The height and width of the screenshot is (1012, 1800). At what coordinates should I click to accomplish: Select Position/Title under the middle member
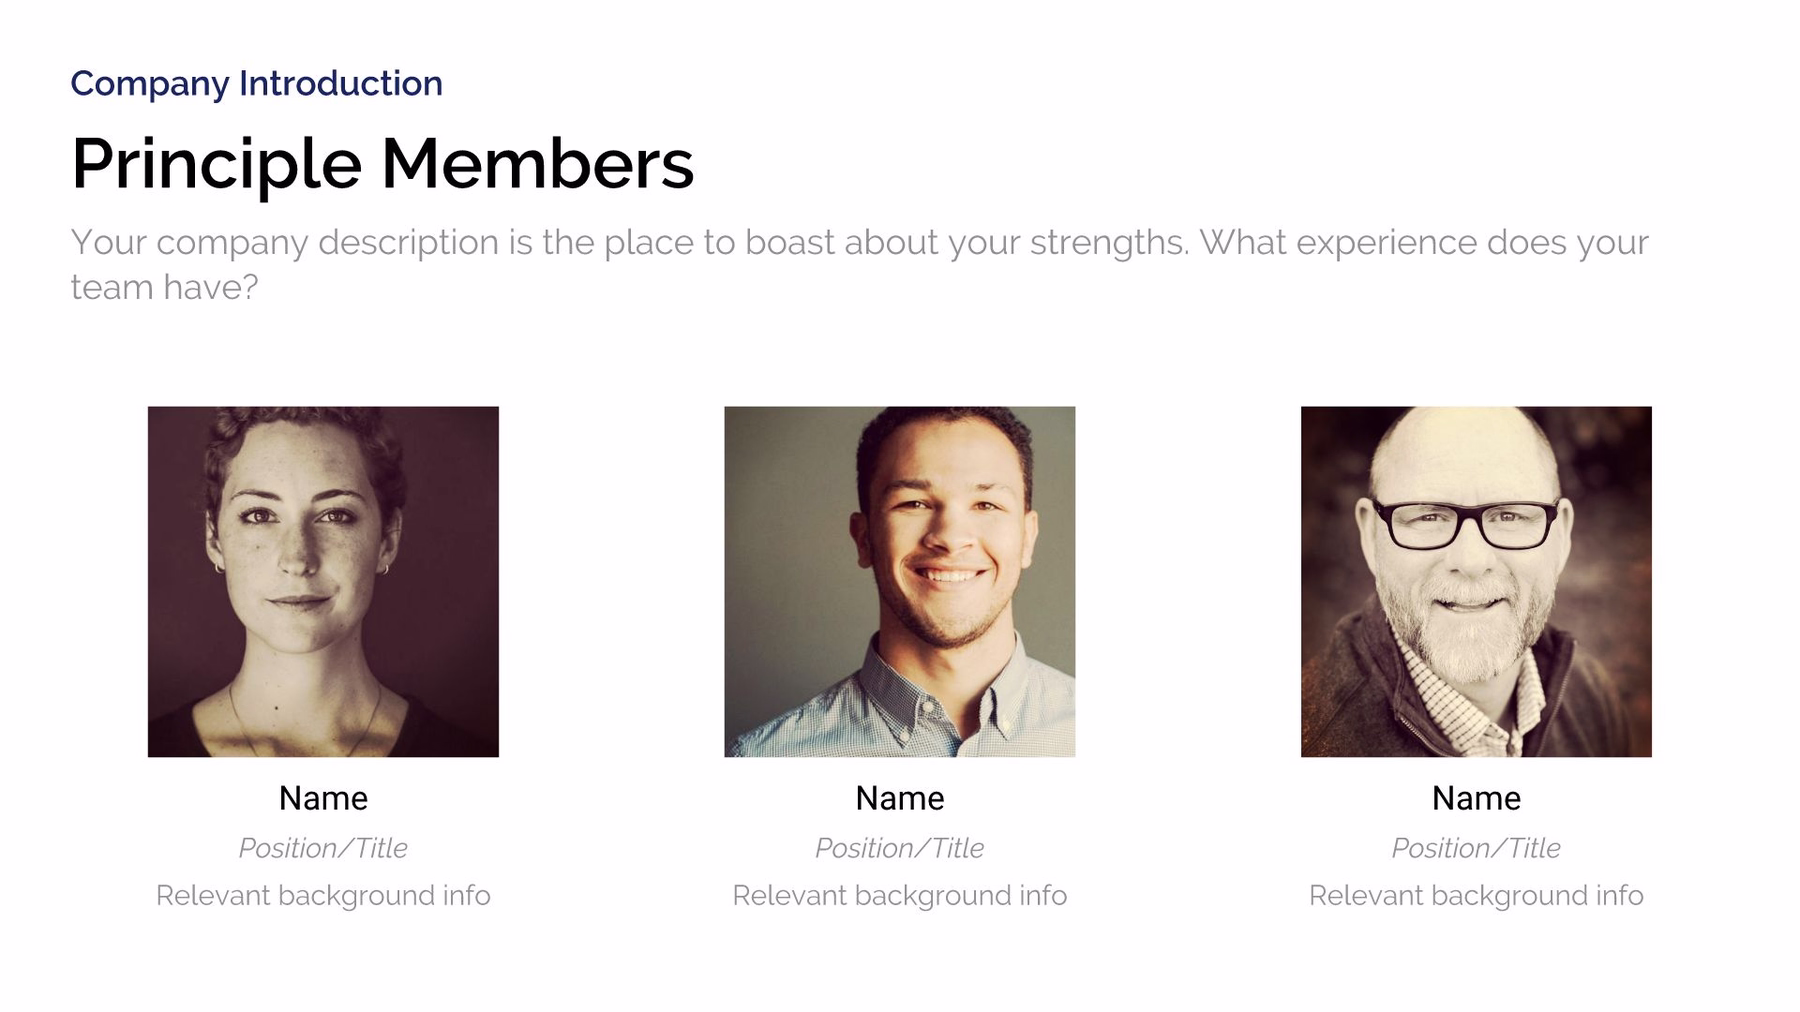[899, 848]
